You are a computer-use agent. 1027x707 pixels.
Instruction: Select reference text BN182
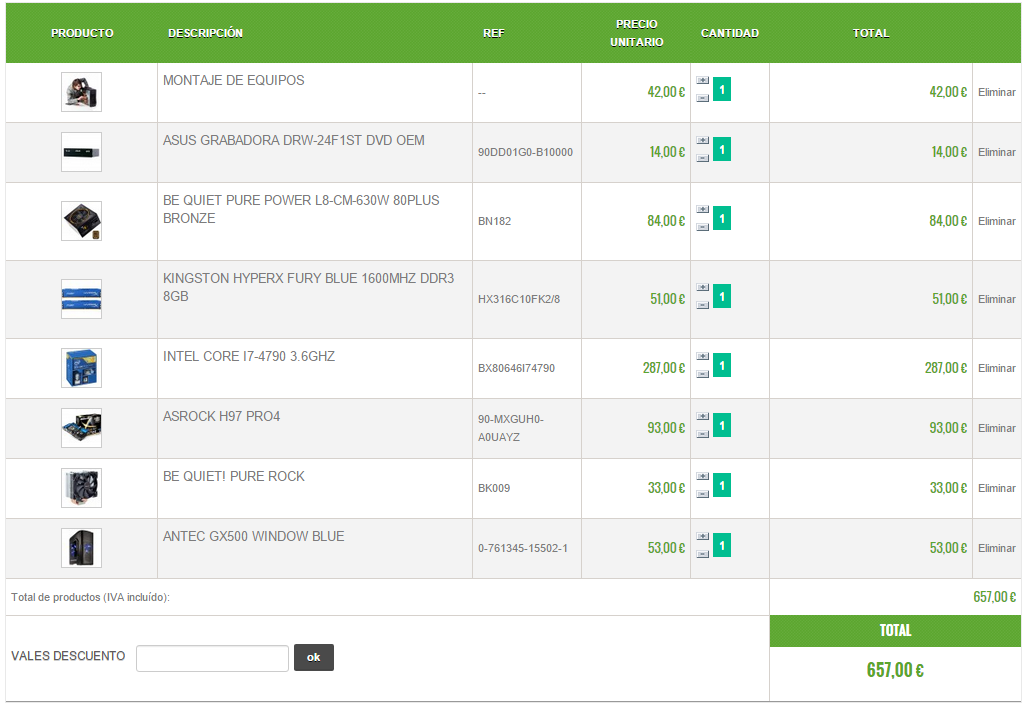click(495, 221)
